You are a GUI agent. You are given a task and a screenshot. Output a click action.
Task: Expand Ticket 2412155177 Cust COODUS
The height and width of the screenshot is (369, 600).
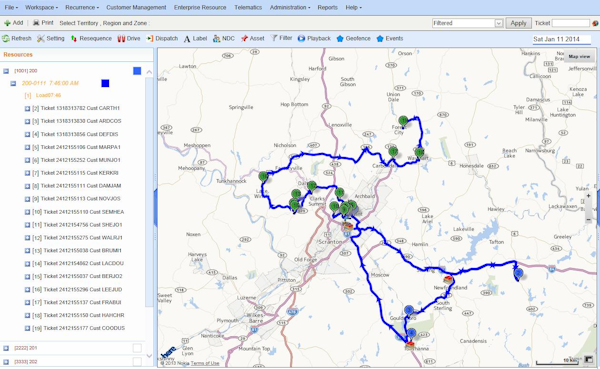(27, 328)
